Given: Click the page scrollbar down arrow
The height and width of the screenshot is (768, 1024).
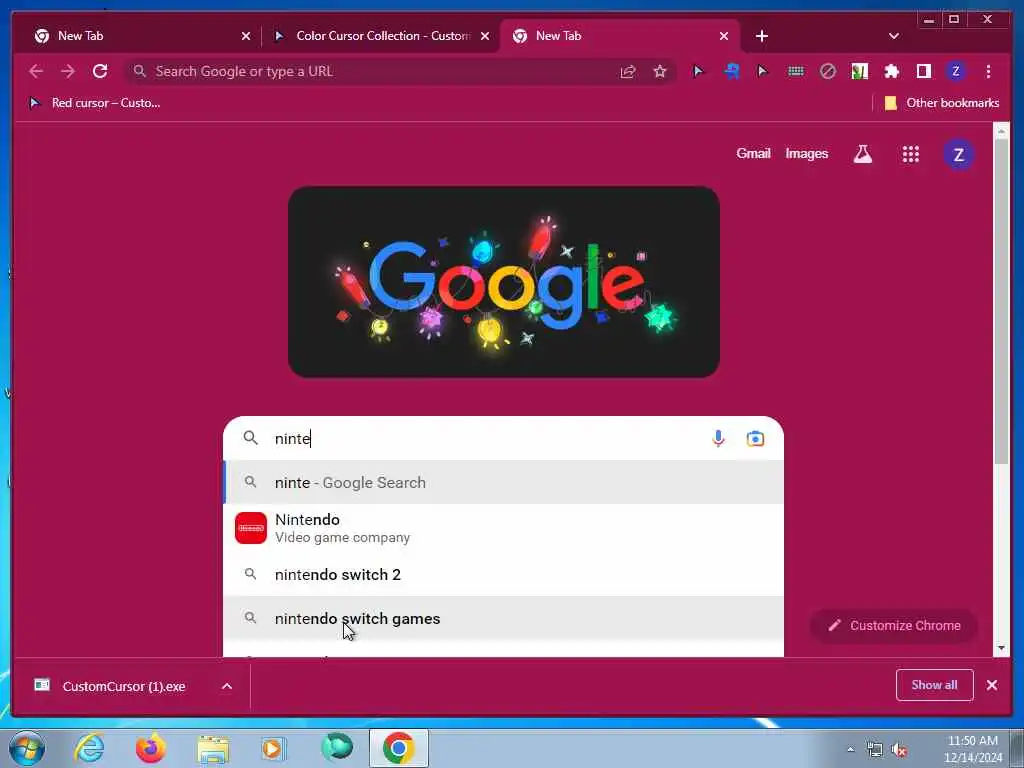Looking at the screenshot, I should coord(1001,648).
